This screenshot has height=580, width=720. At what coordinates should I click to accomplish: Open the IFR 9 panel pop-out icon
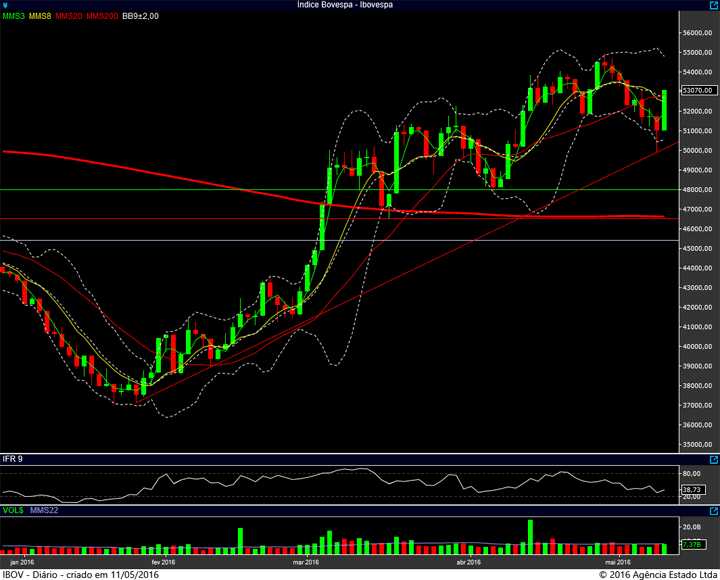(x=714, y=459)
